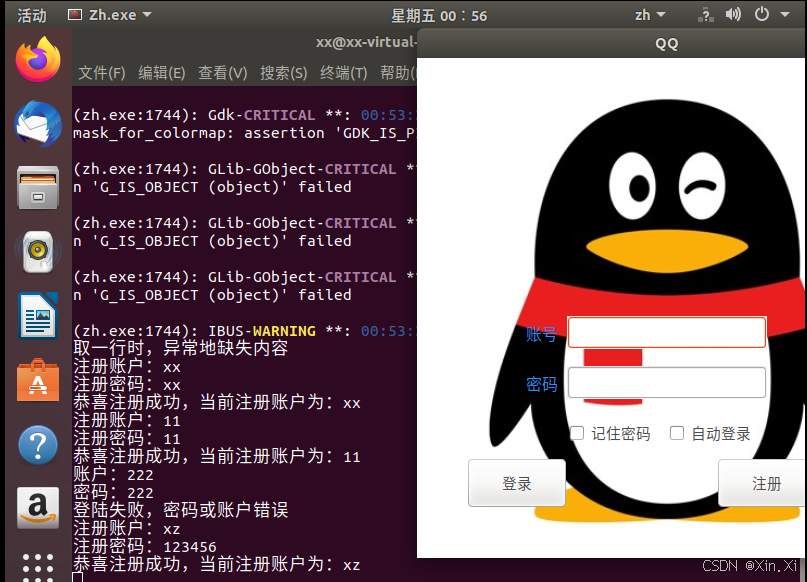The height and width of the screenshot is (582, 807).
Task: Click the 活动 activities button
Action: coord(32,15)
